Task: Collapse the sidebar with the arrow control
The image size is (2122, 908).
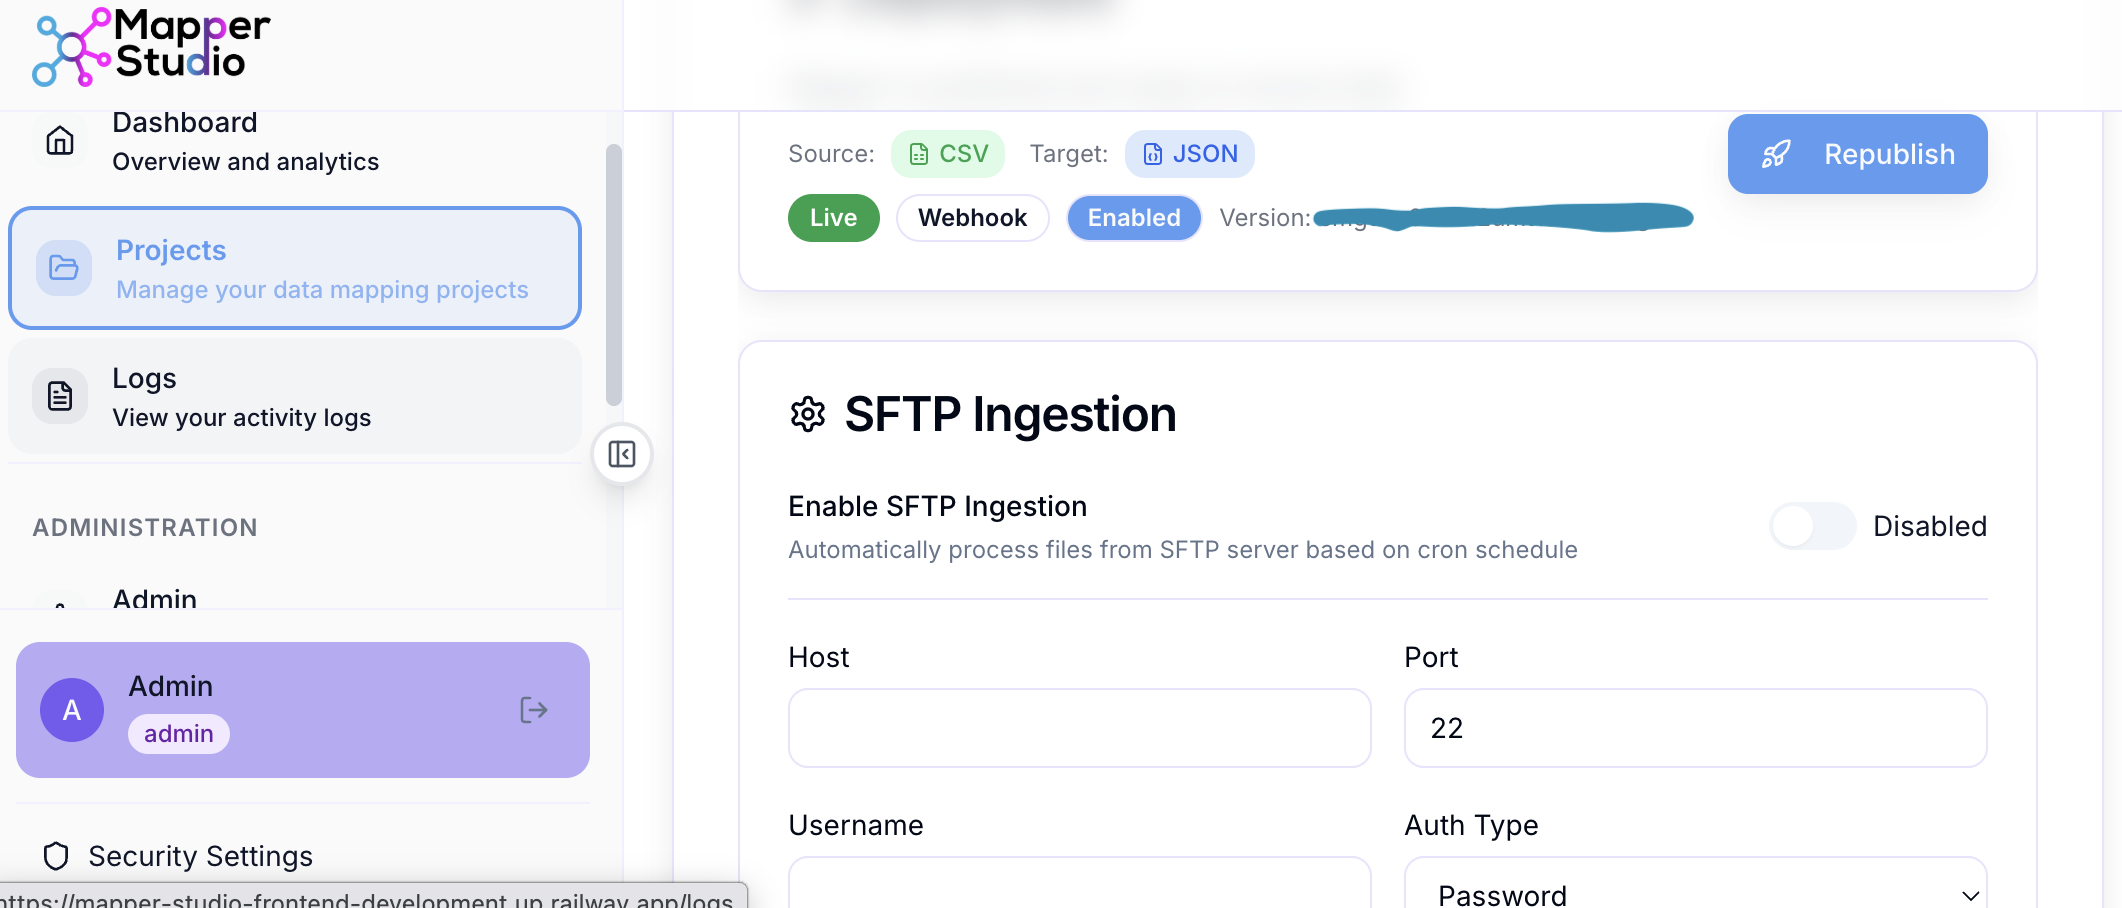Action: tap(621, 454)
